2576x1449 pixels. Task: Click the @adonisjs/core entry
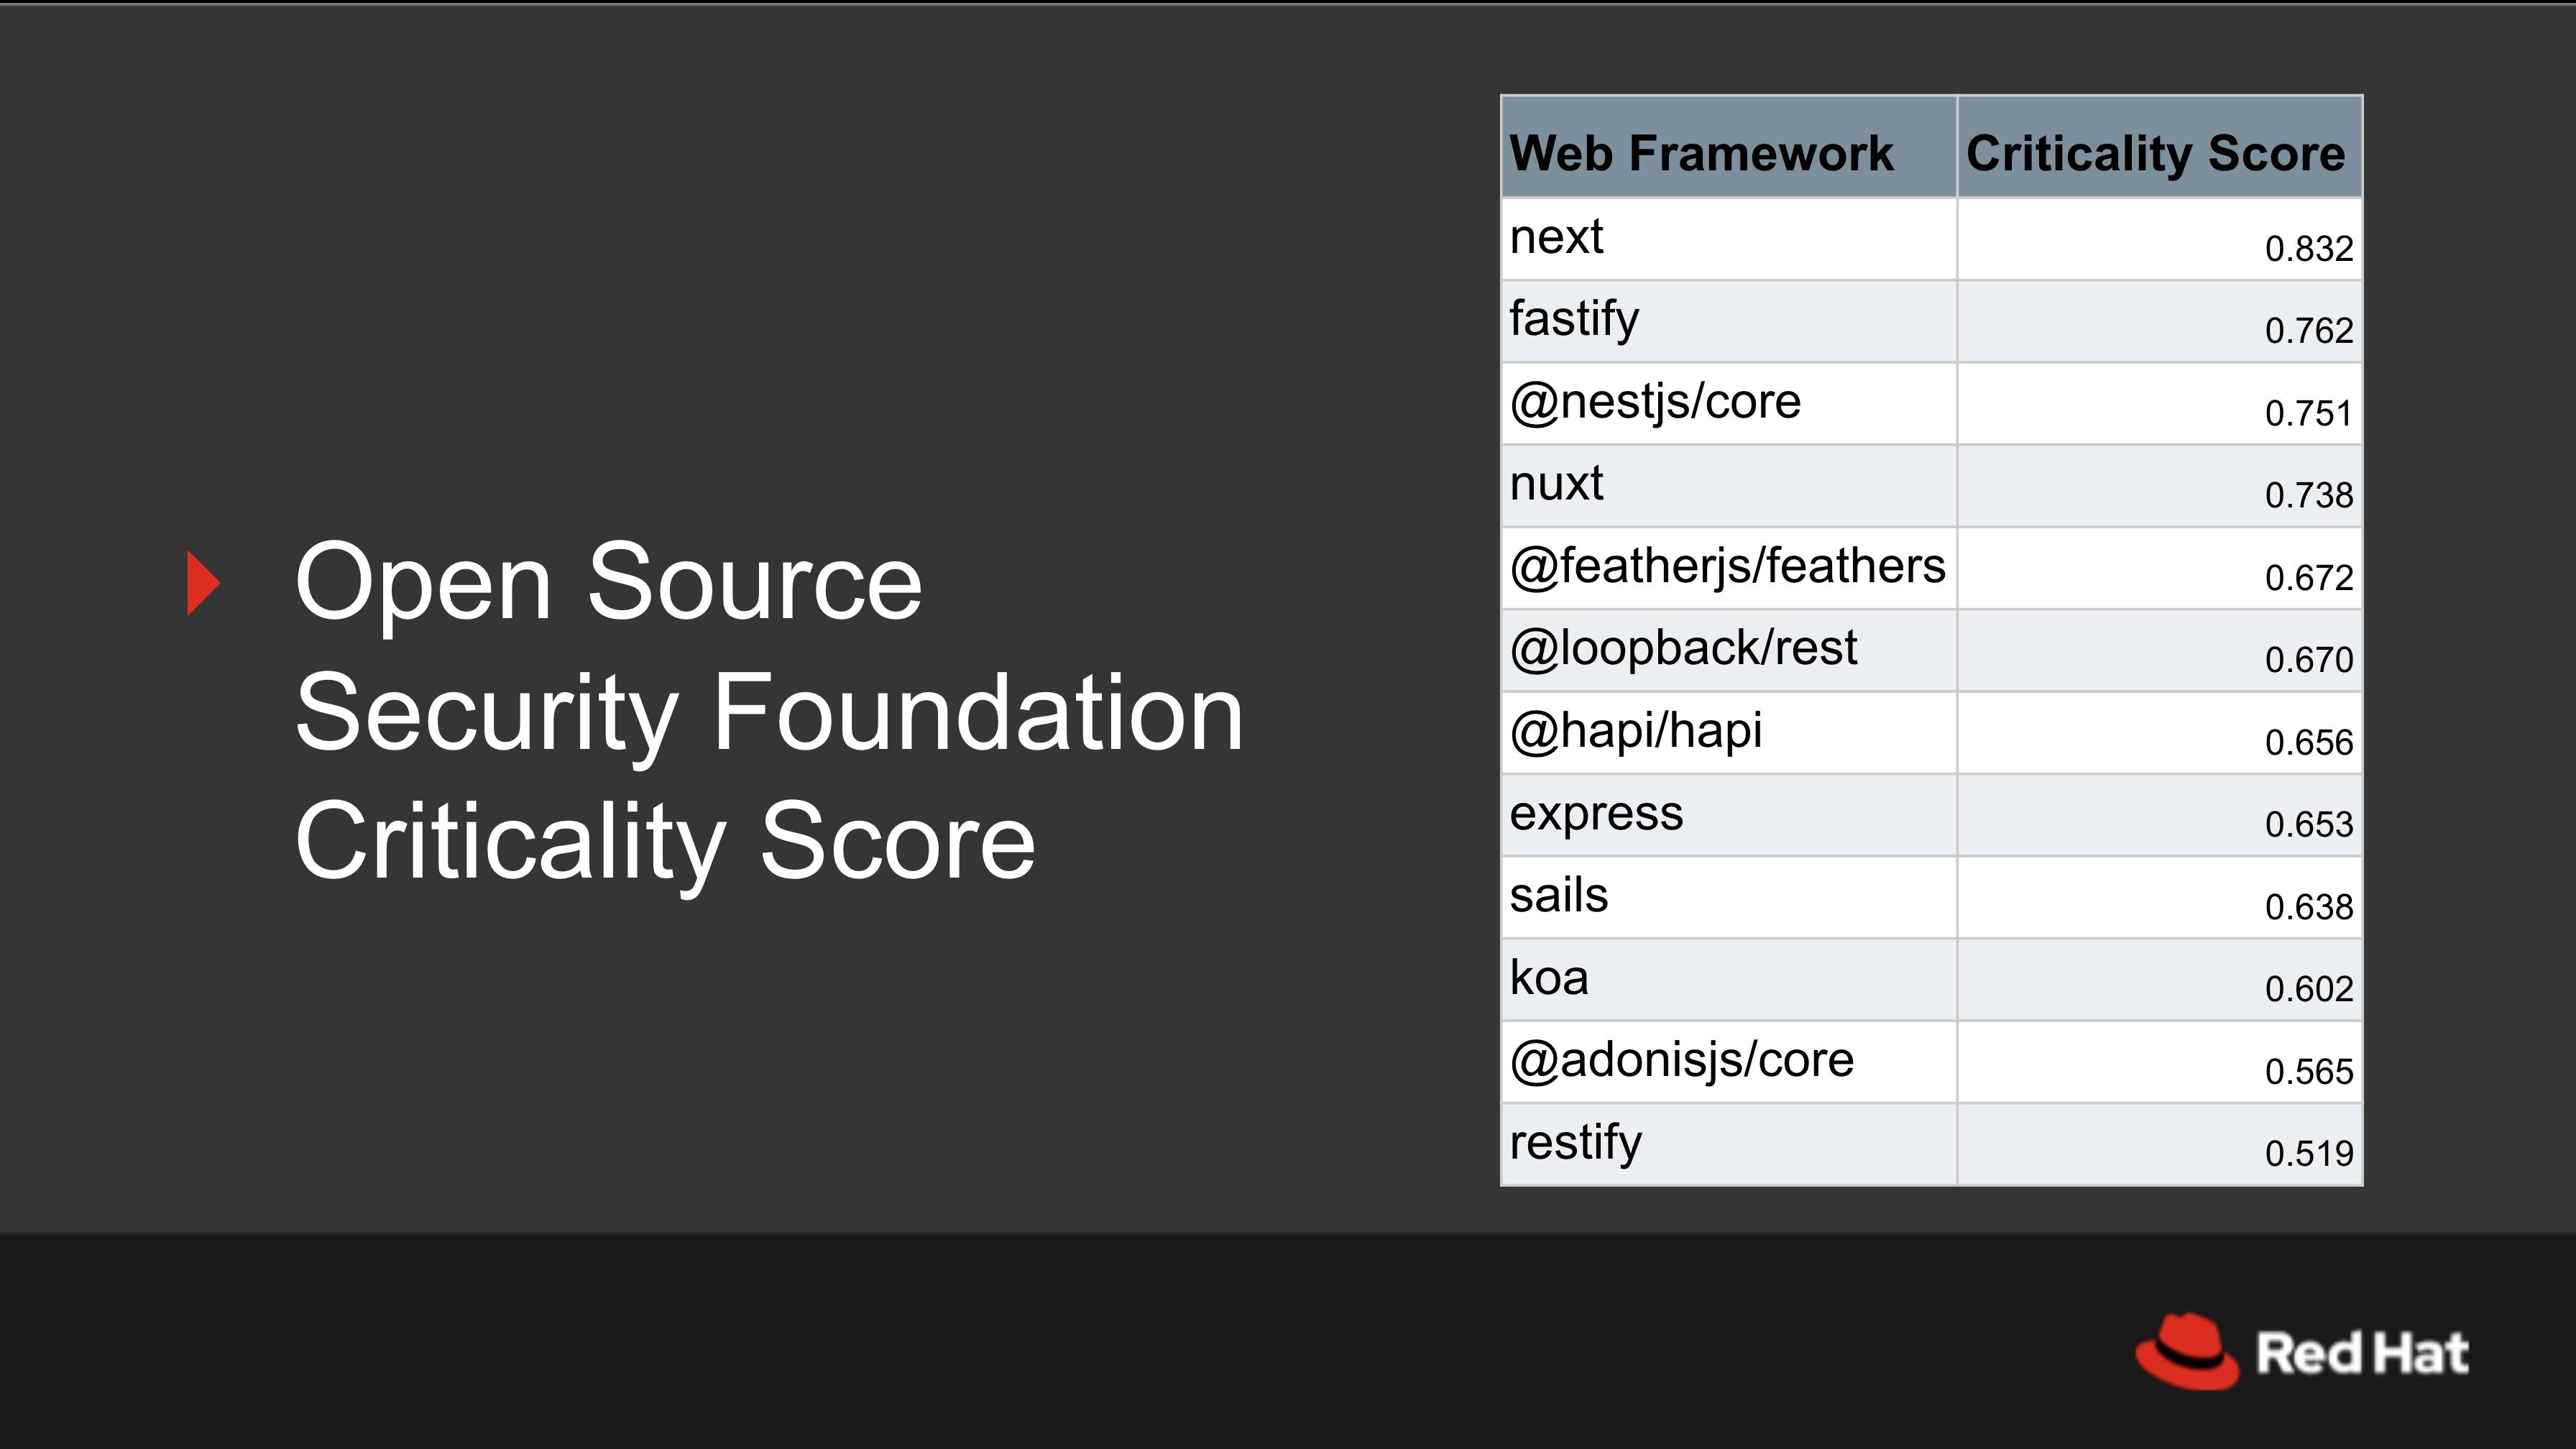pos(1681,1060)
